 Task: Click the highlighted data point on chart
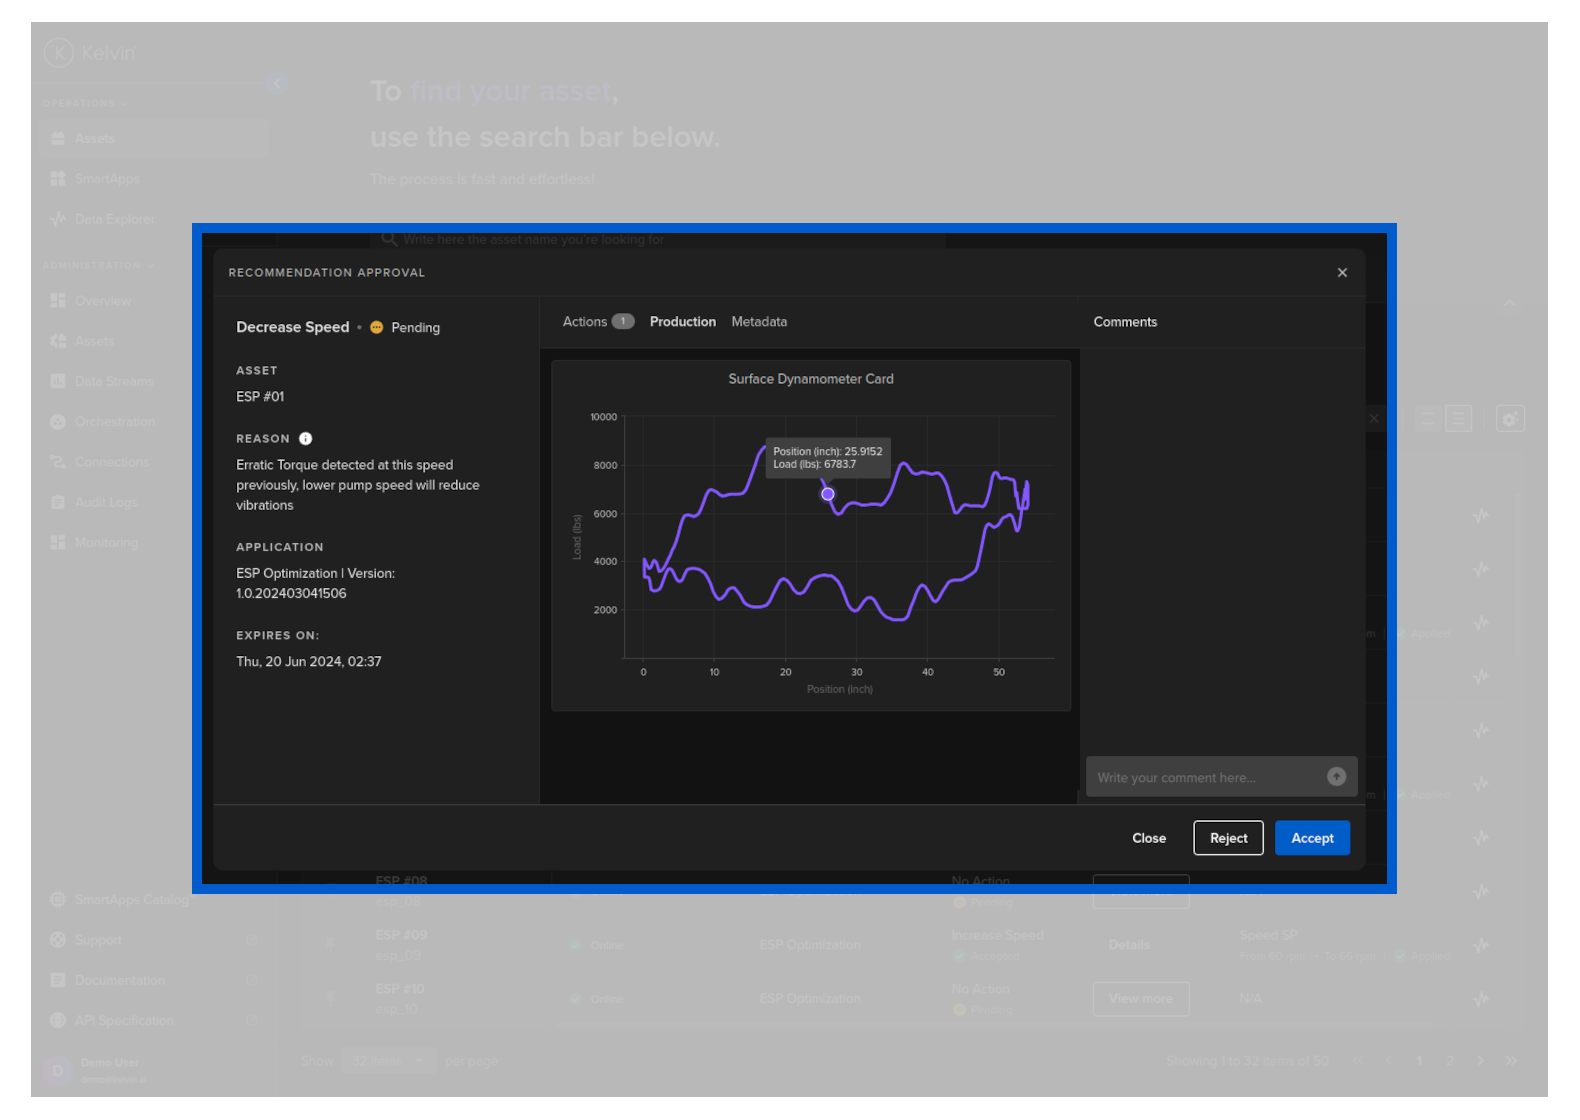point(828,494)
